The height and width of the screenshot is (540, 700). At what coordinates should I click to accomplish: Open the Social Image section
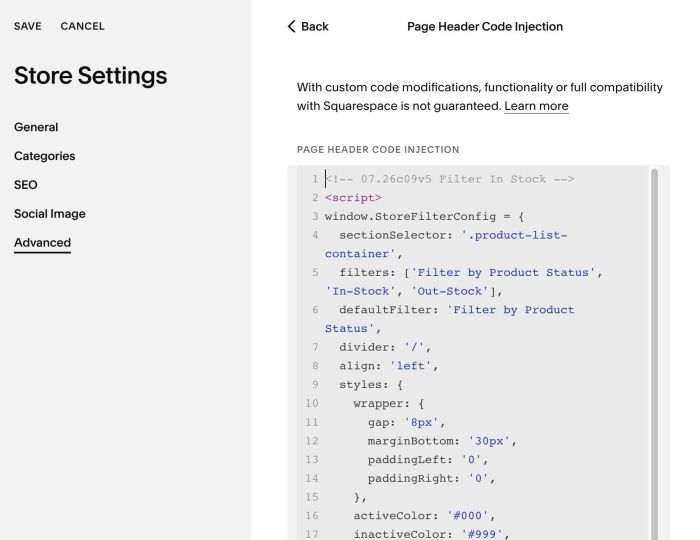pyautogui.click(x=50, y=214)
